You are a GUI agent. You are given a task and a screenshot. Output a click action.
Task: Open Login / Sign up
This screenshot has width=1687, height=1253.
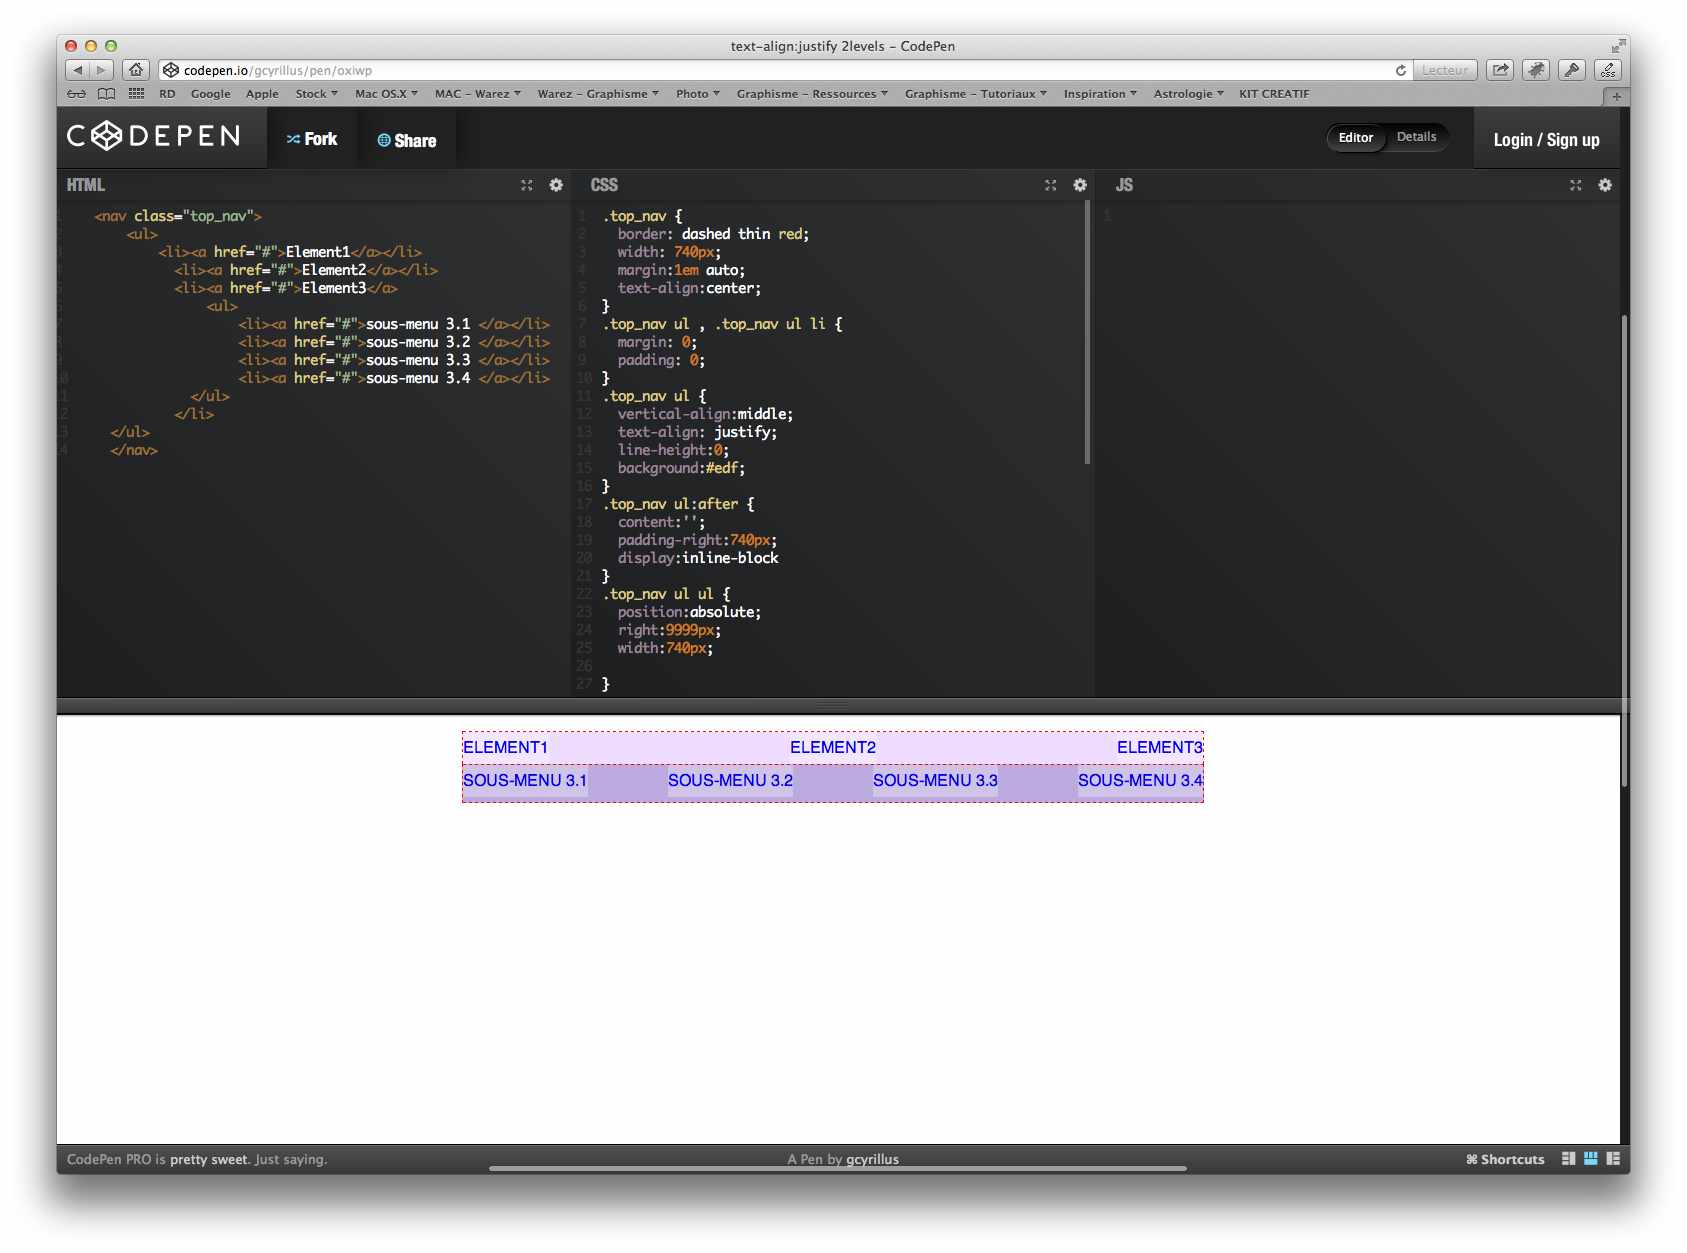coord(1546,140)
